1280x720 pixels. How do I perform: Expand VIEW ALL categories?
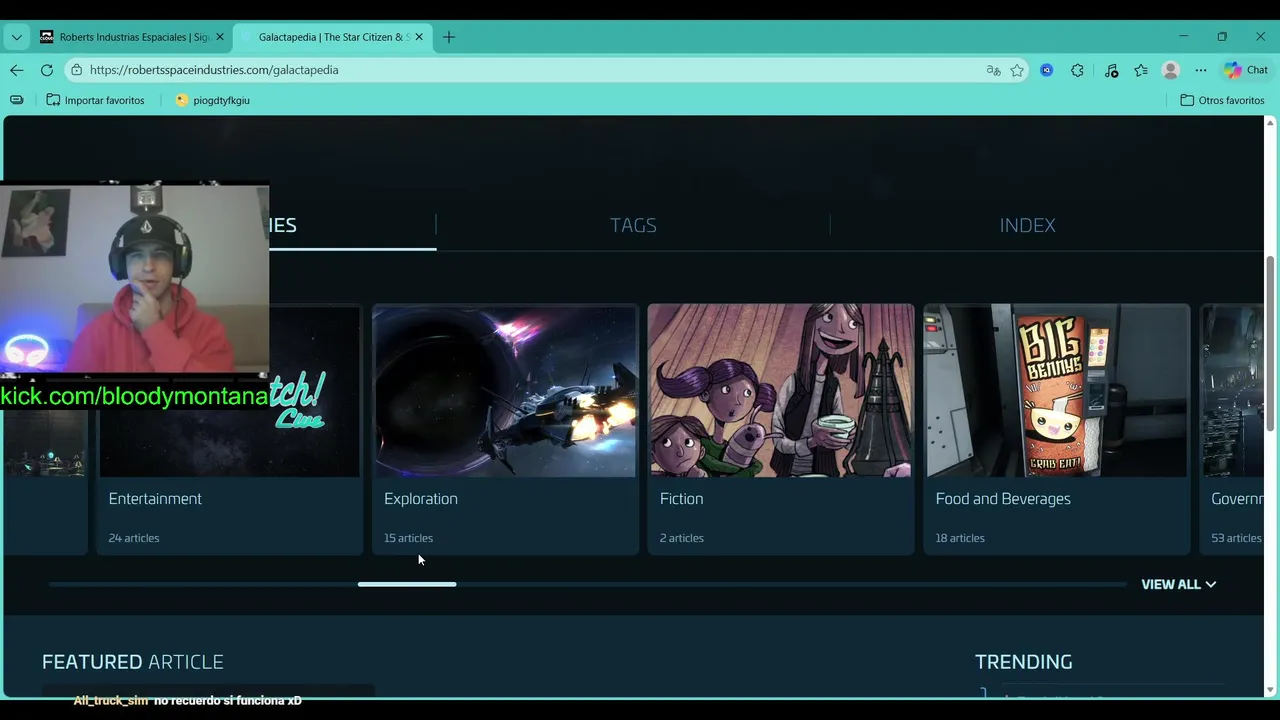(x=1178, y=584)
